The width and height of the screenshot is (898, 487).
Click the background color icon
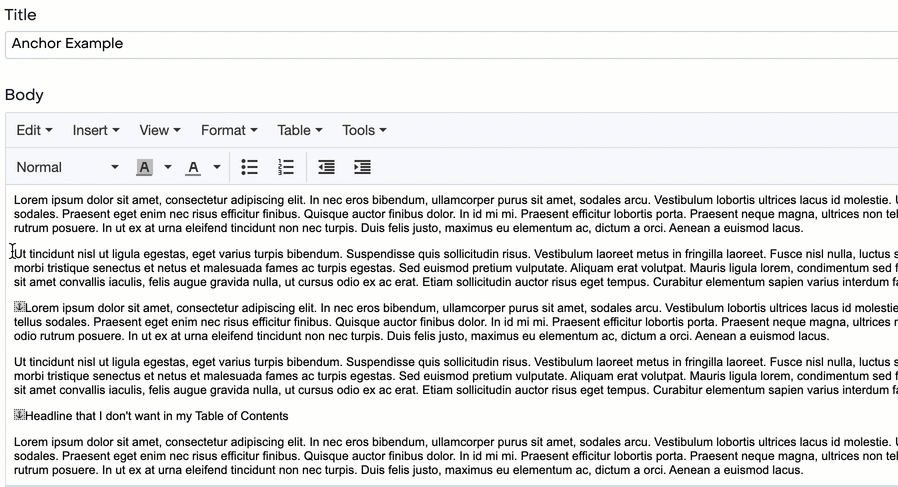(x=145, y=167)
